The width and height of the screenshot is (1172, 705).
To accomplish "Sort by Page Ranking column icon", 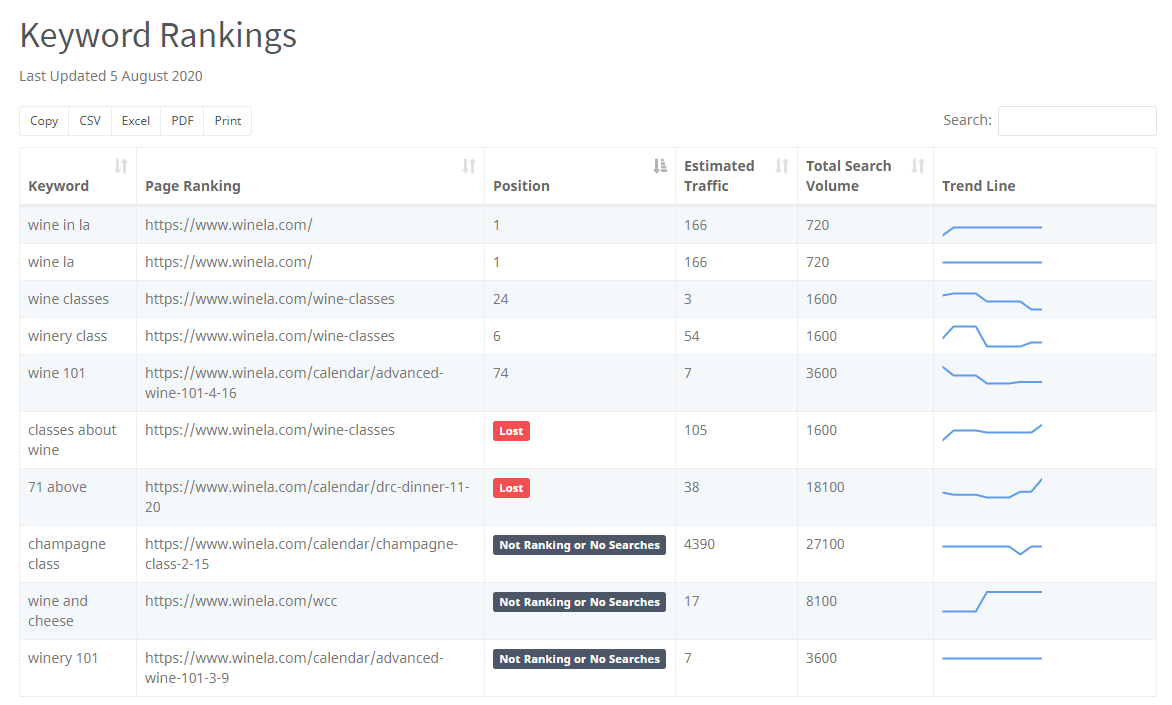I will tap(469, 166).
